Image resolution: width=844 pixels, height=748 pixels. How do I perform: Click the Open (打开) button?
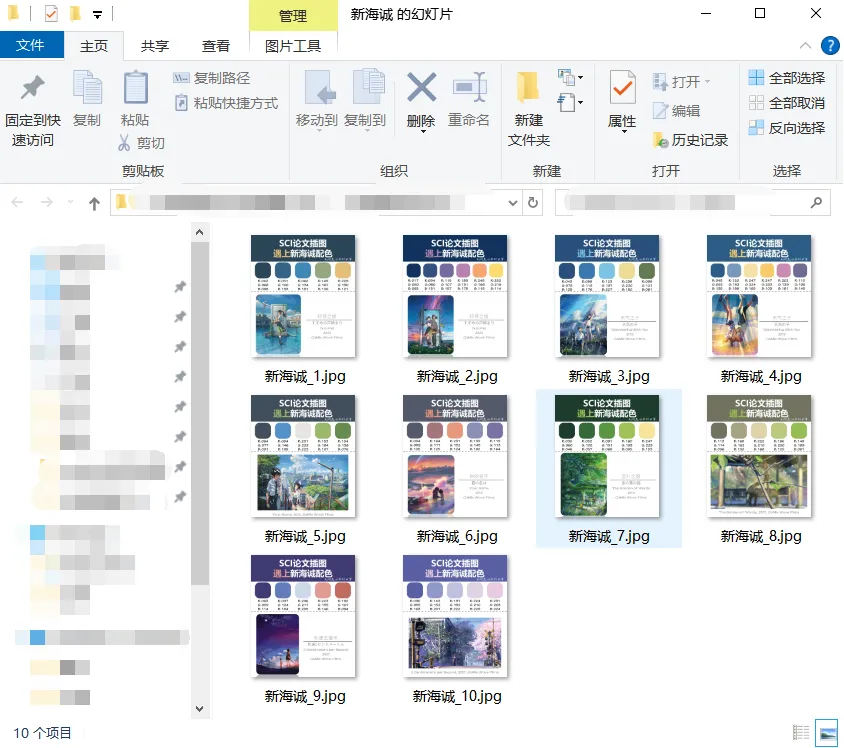coord(681,82)
